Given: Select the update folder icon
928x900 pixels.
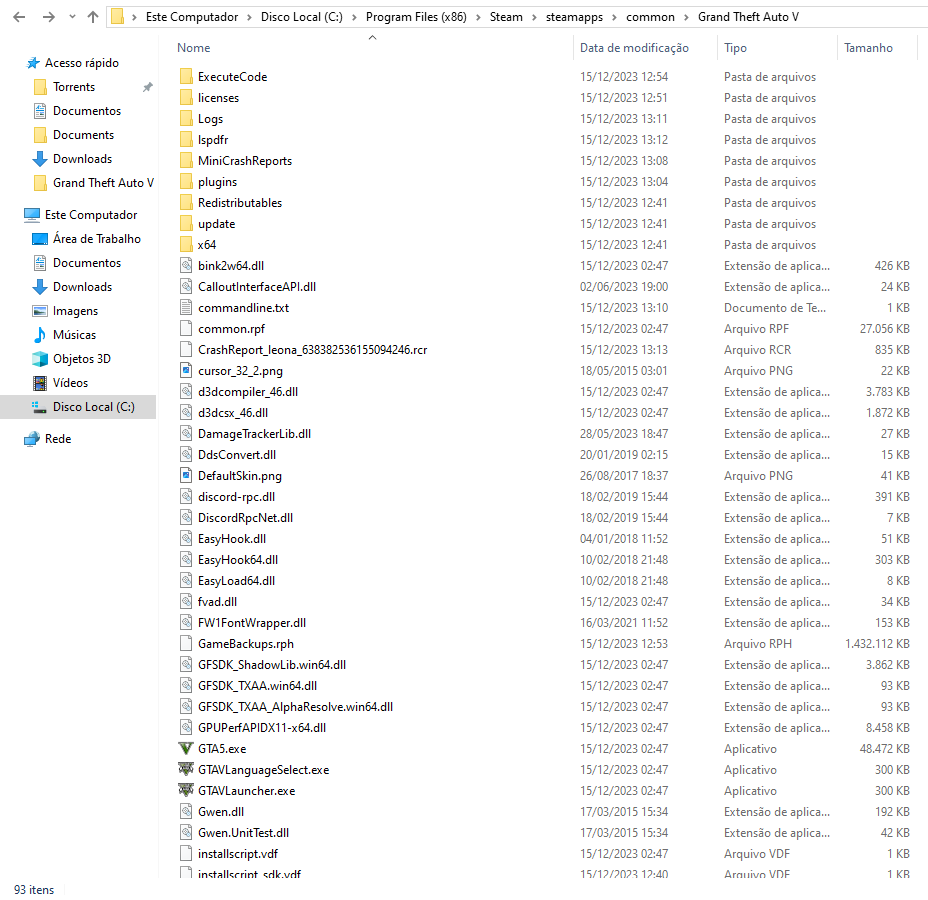Looking at the screenshot, I should 186,224.
